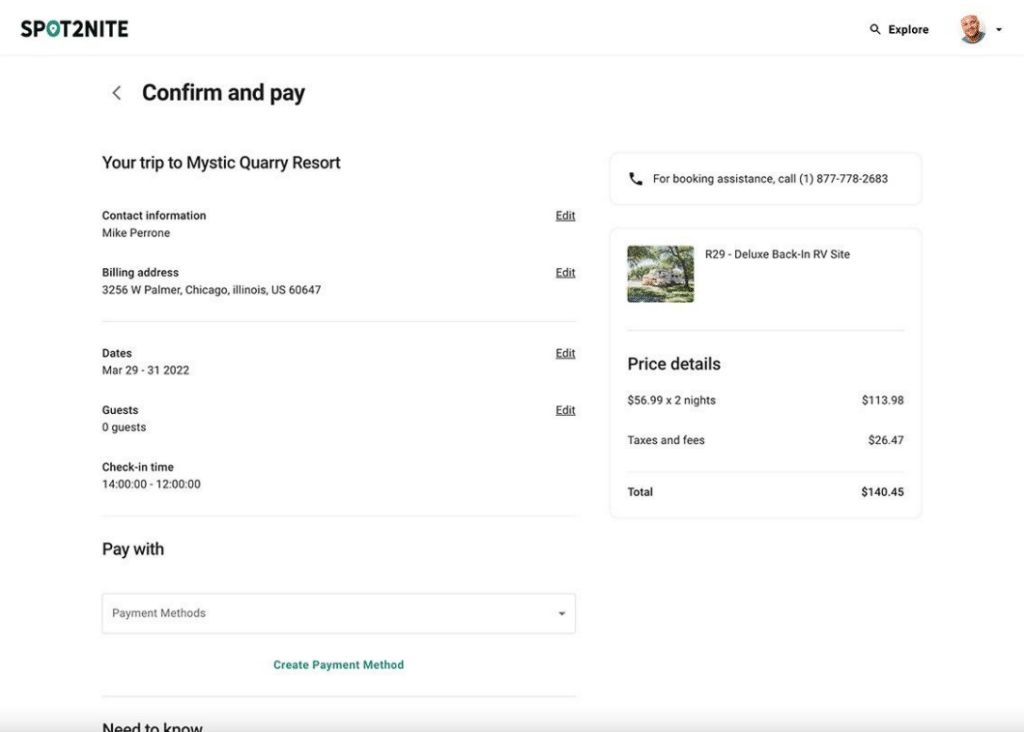Edit the trip dates
This screenshot has height=732, width=1024.
[x=566, y=353]
